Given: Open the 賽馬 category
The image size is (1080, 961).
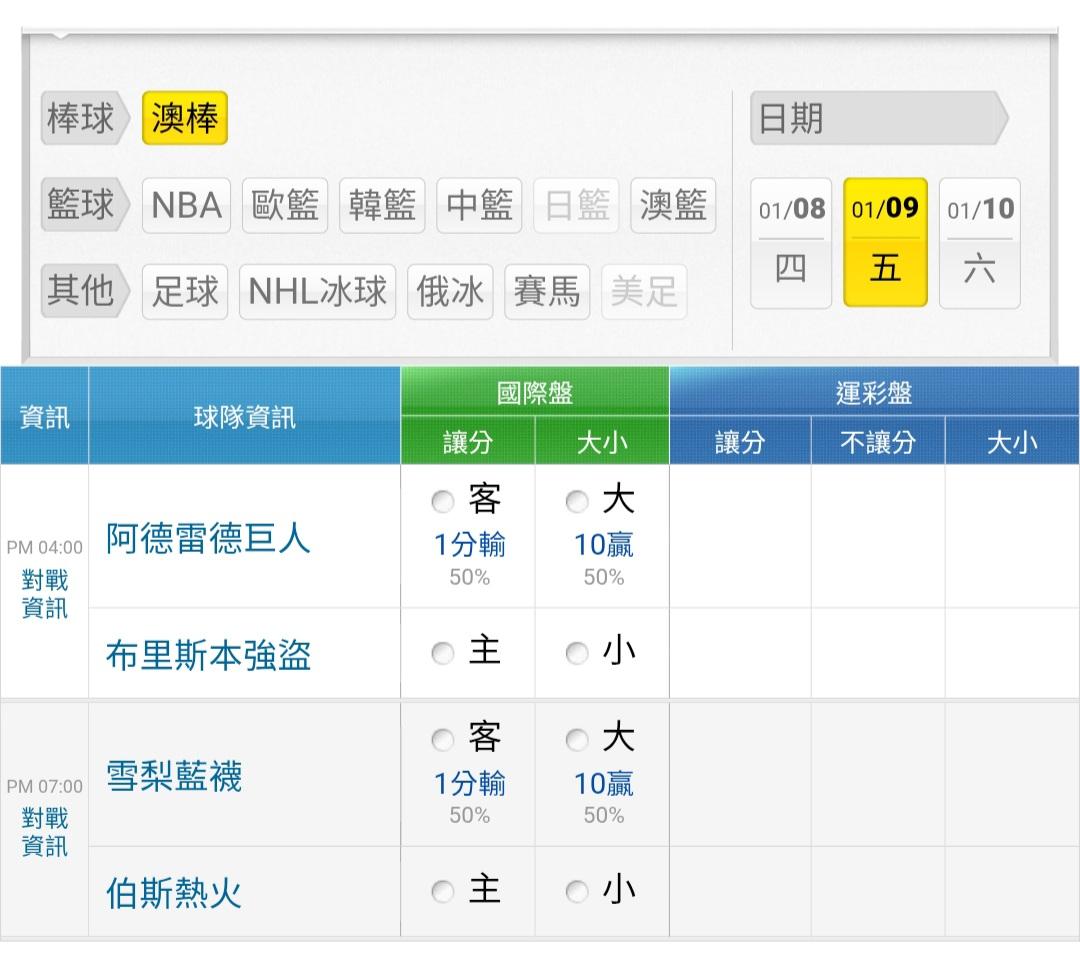Looking at the screenshot, I should pos(547,292).
